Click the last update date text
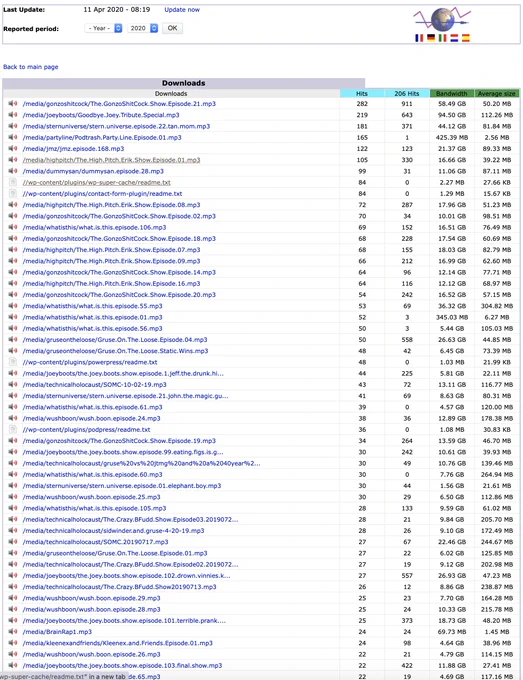 point(117,10)
